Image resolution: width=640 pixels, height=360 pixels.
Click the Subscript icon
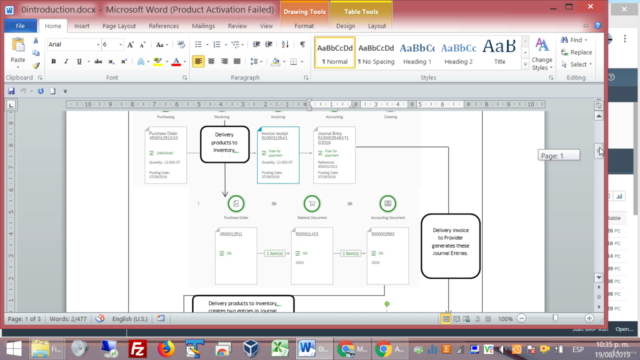[111, 62]
